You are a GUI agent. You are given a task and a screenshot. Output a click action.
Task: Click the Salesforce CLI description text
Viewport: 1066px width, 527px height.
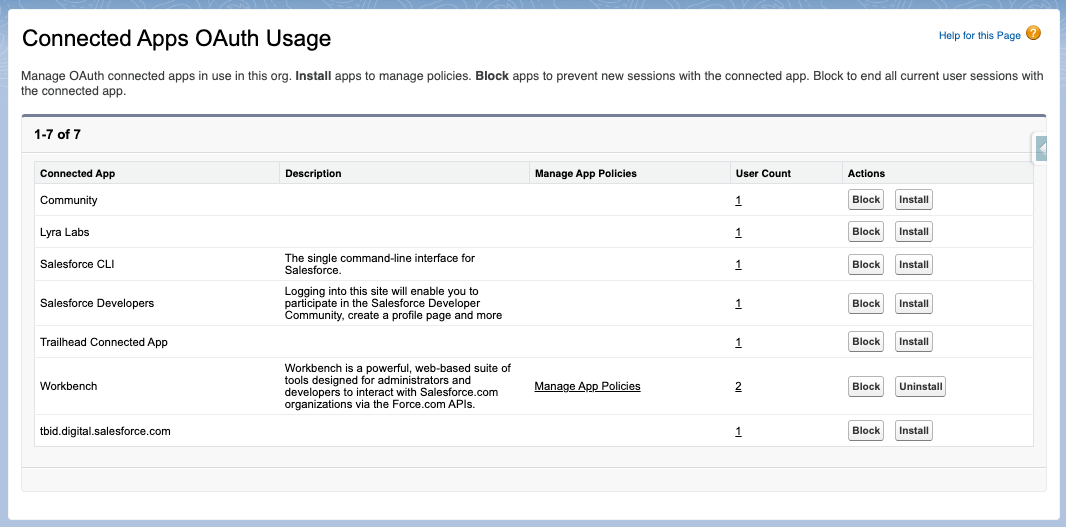click(x=380, y=265)
